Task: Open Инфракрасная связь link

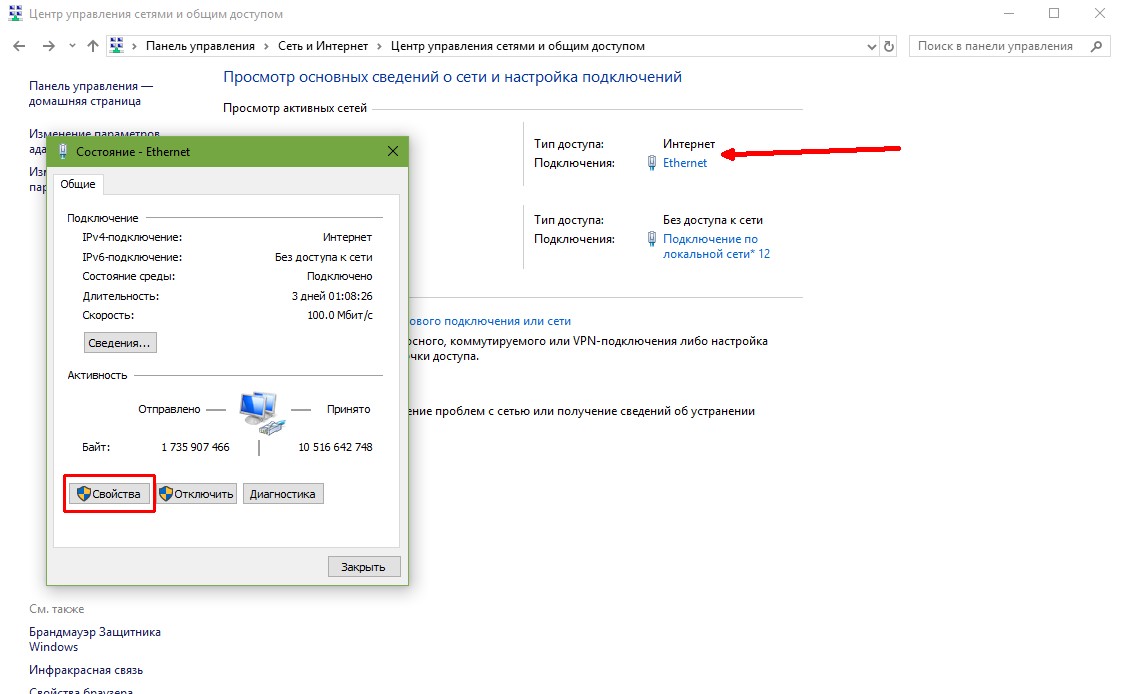Action: coord(86,670)
